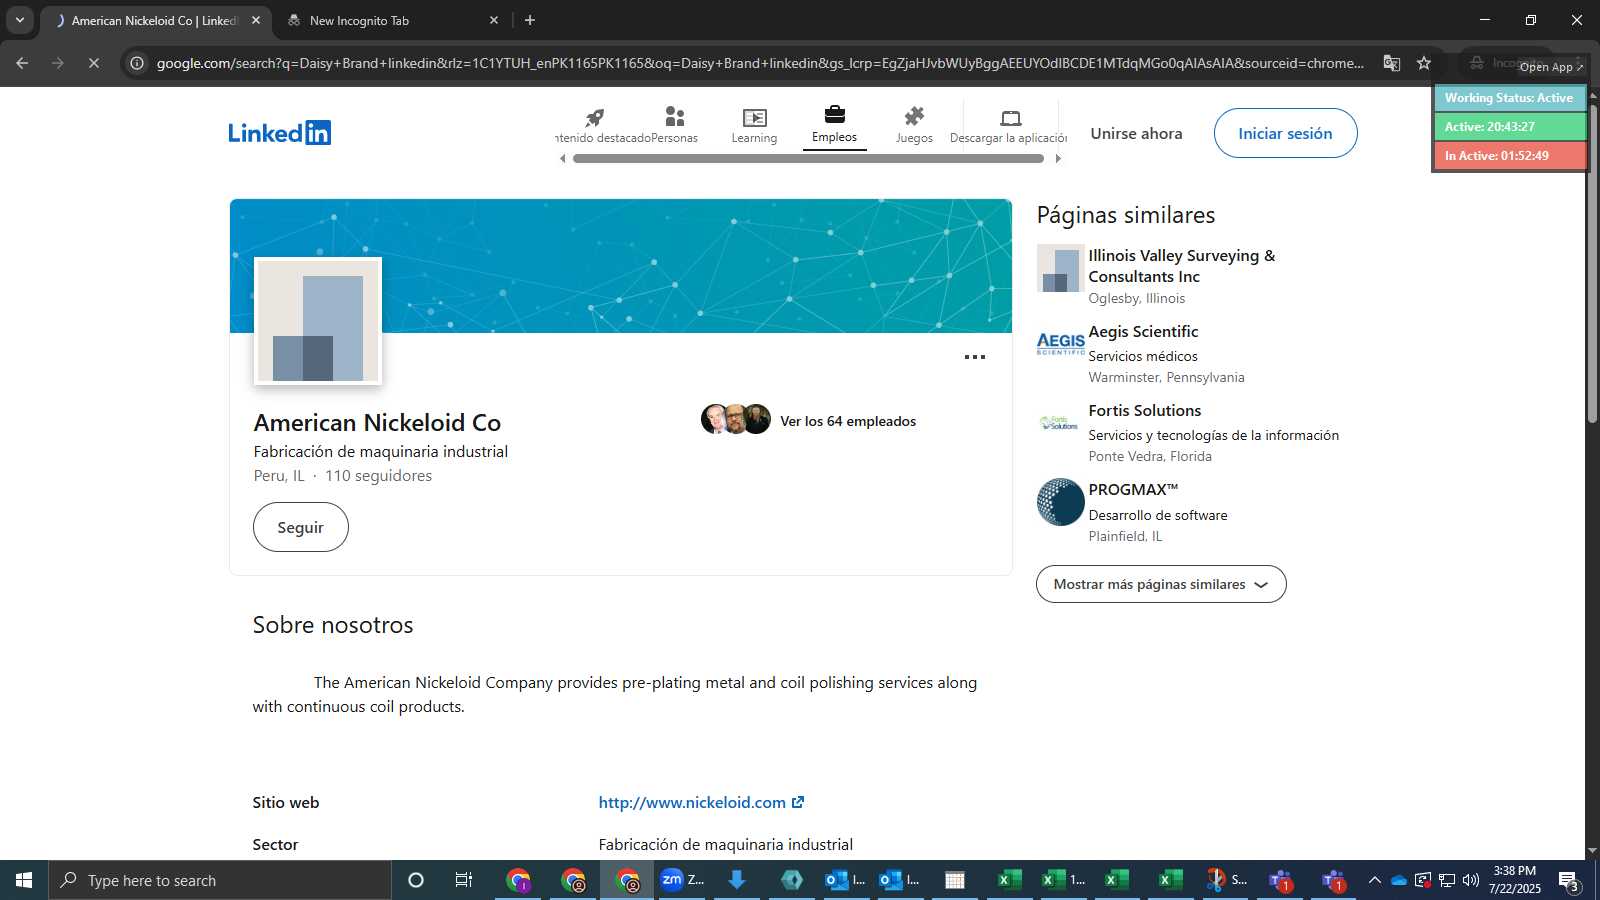
Task: Click the Working Status: Active label
Action: point(1509,97)
